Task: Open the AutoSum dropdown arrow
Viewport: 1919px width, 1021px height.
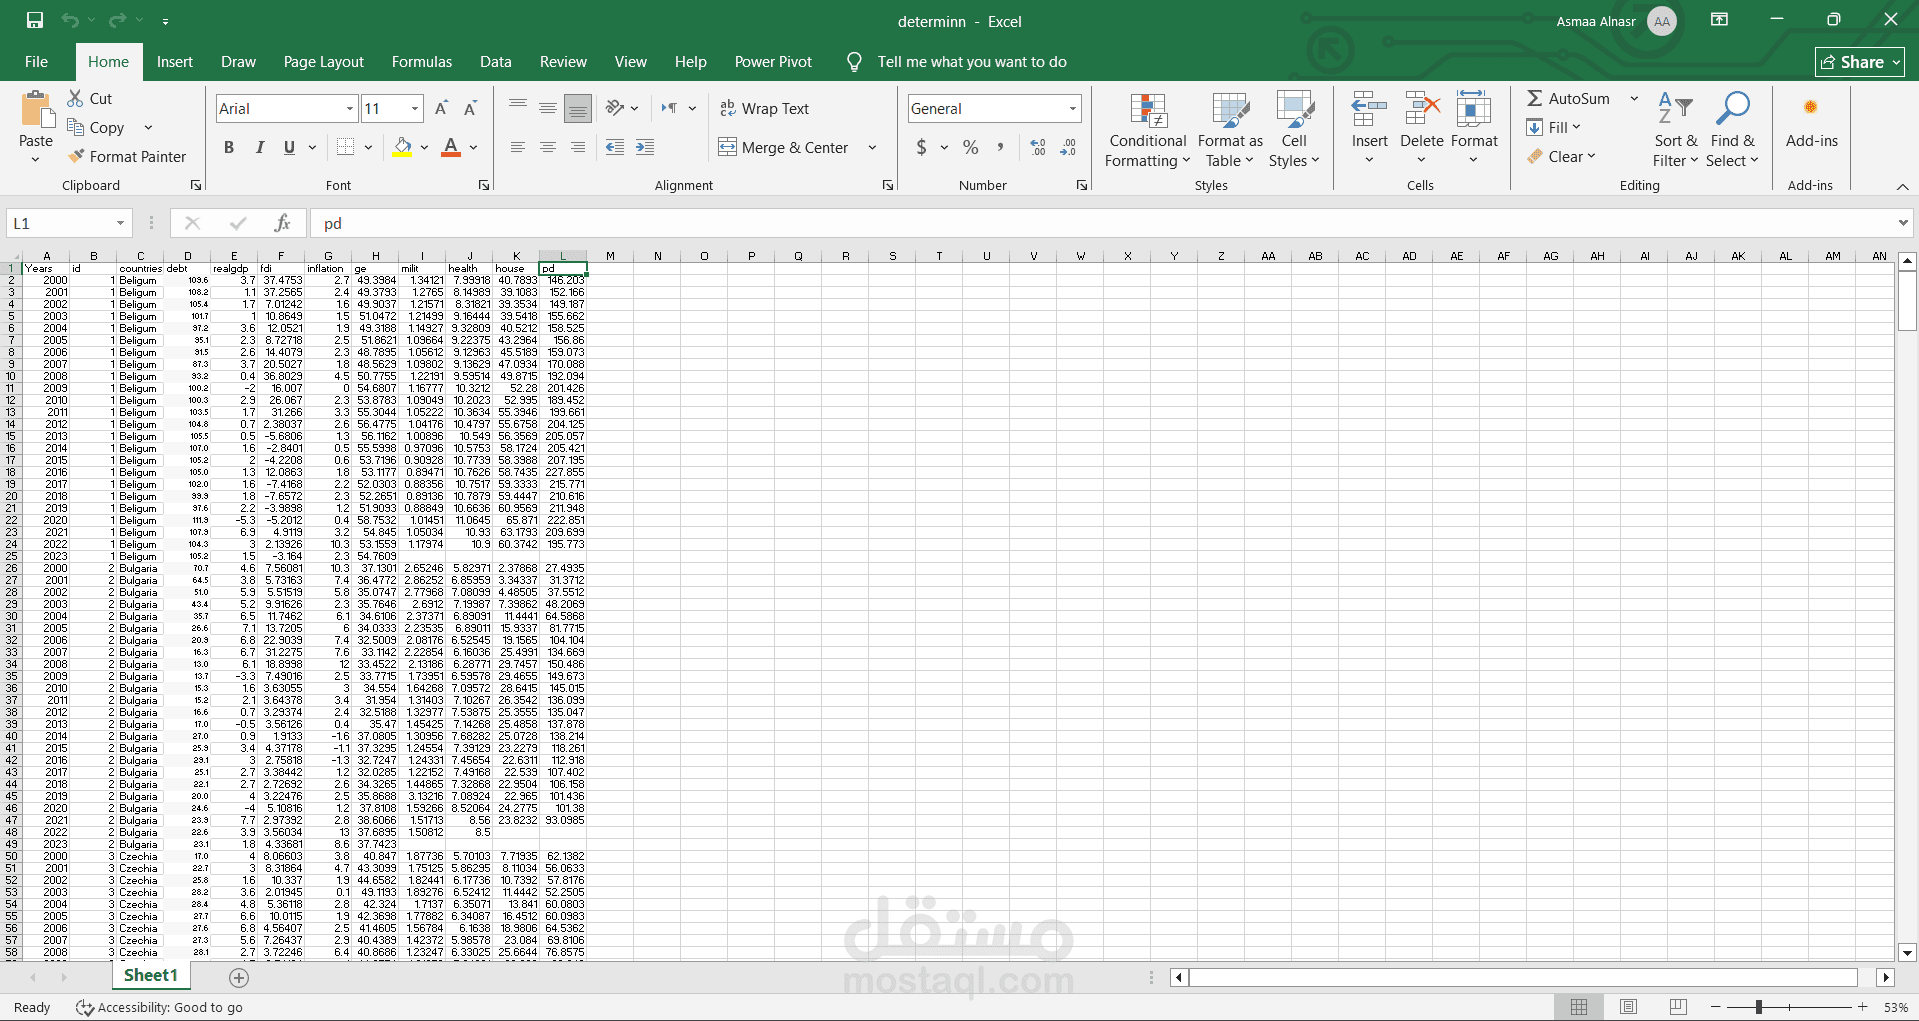Action: (x=1634, y=98)
